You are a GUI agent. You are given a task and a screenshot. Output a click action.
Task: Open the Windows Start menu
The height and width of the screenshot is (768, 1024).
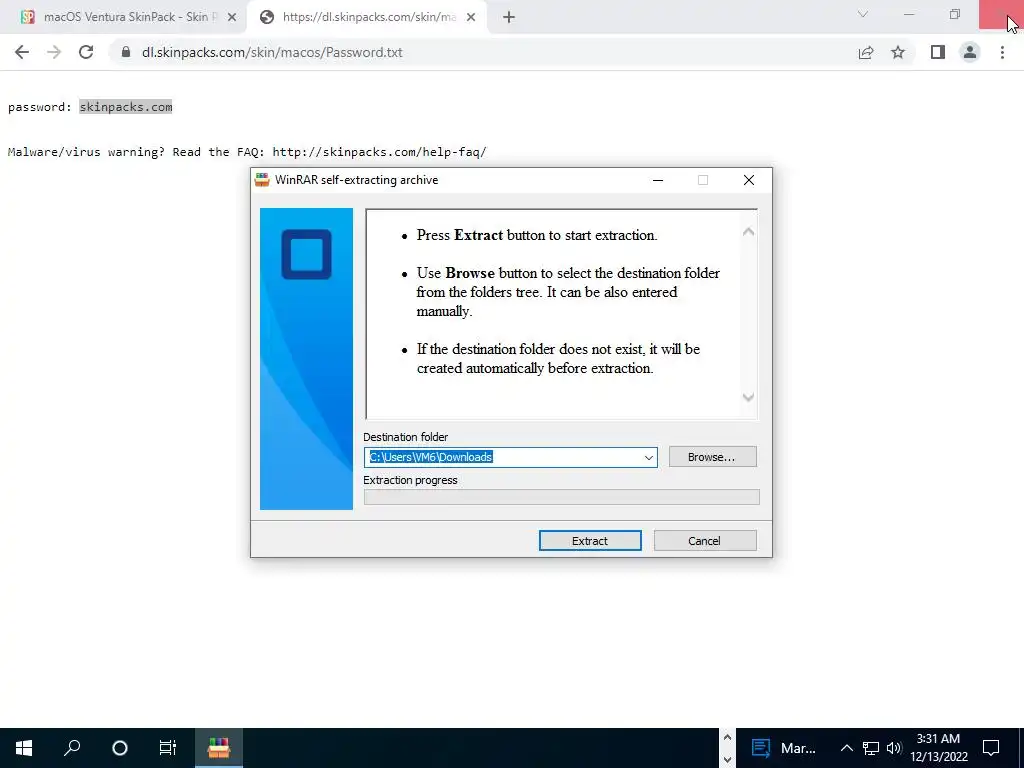pyautogui.click(x=24, y=748)
